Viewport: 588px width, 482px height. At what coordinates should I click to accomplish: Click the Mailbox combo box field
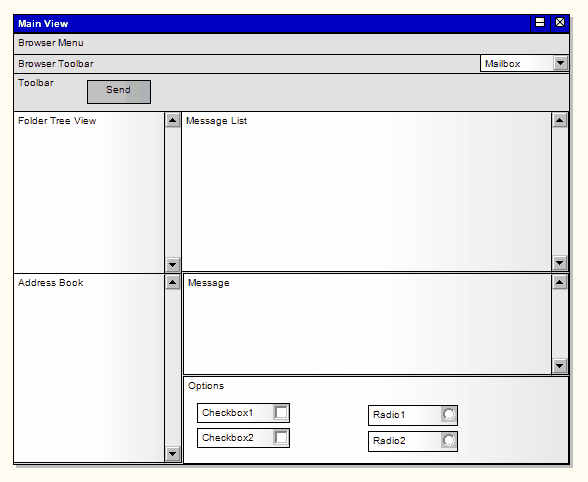(524, 63)
